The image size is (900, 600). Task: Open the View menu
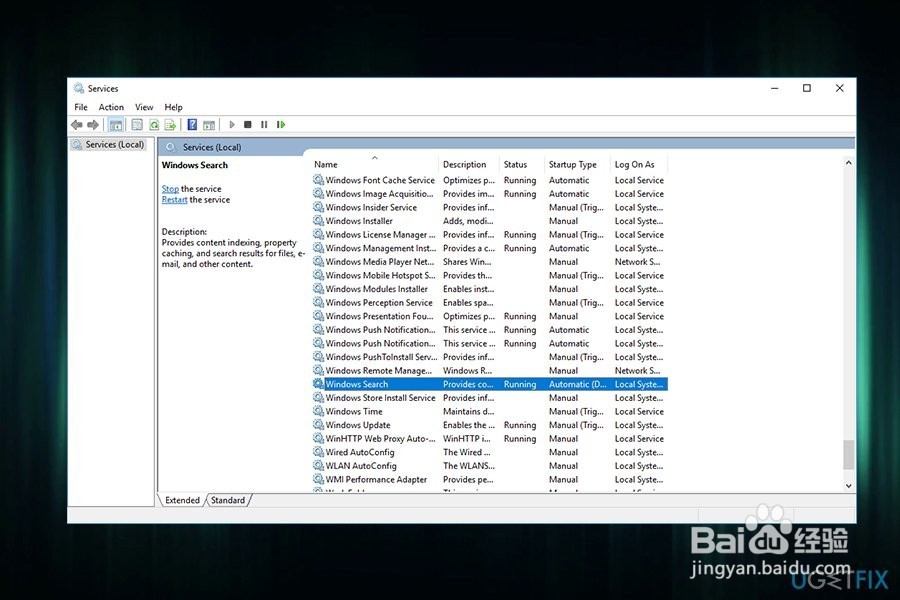(x=144, y=107)
